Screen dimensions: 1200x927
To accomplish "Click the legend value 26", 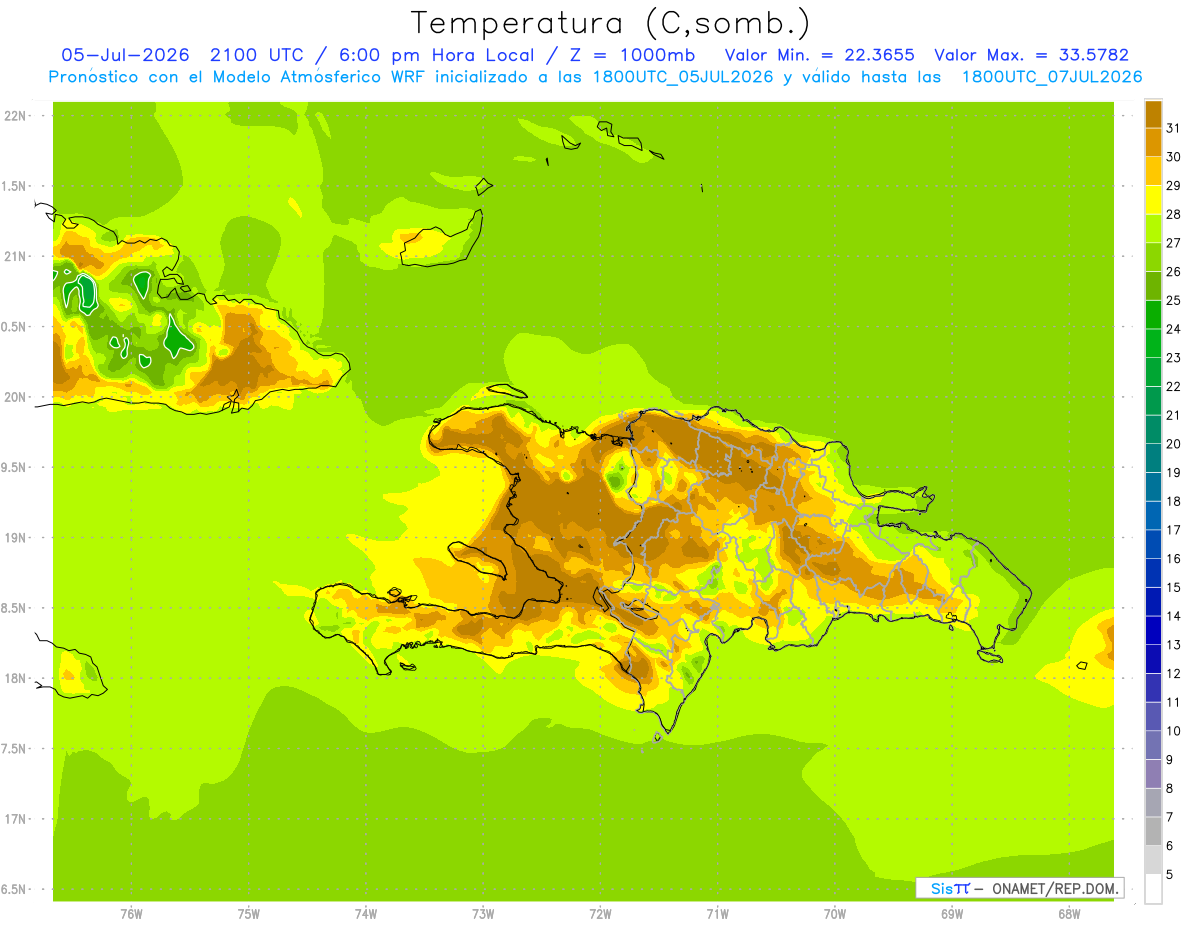I will (1173, 272).
